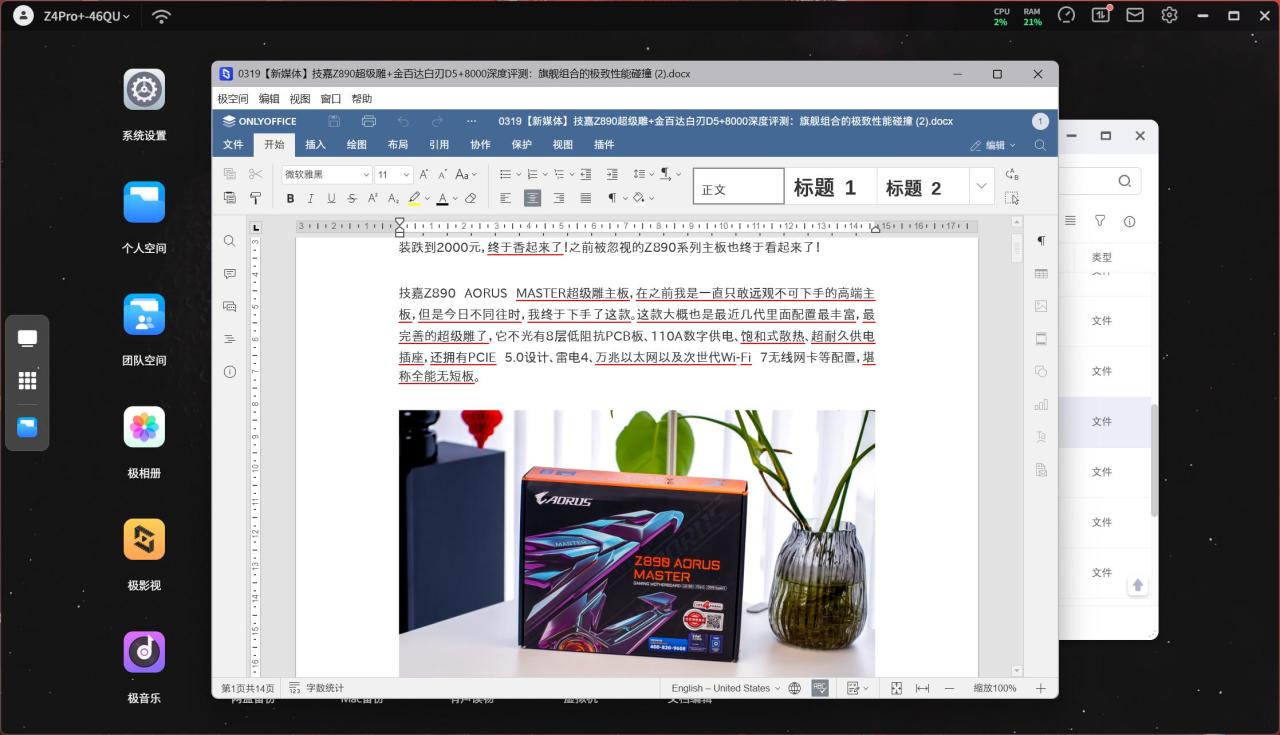Clear text style with eraser icon
Image resolution: width=1280 pixels, height=735 pixels.
coord(470,198)
